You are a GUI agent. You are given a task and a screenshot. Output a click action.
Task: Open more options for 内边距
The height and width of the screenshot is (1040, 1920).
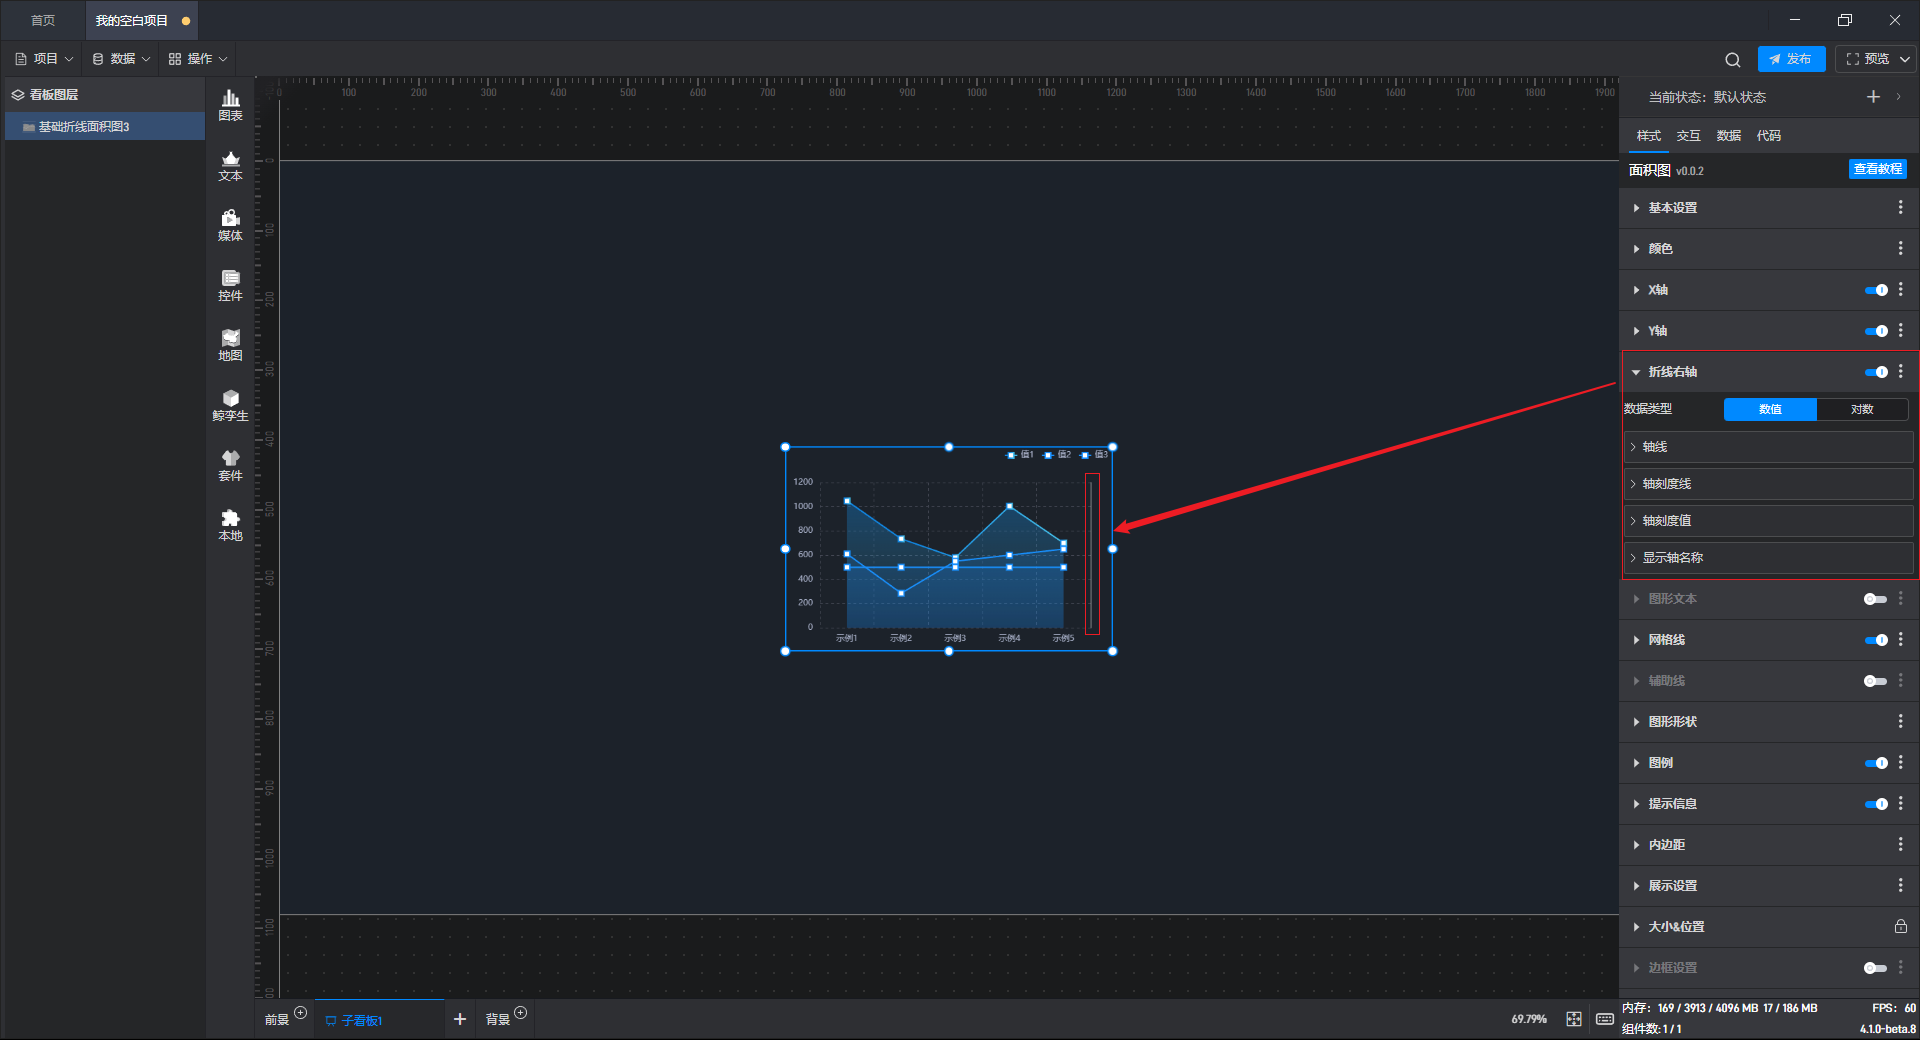click(x=1900, y=844)
